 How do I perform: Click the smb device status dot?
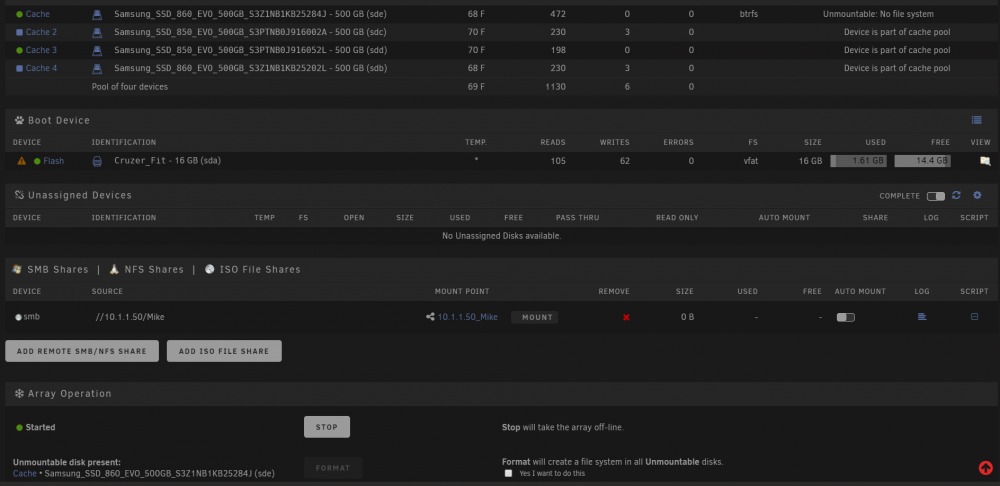tap(18, 317)
